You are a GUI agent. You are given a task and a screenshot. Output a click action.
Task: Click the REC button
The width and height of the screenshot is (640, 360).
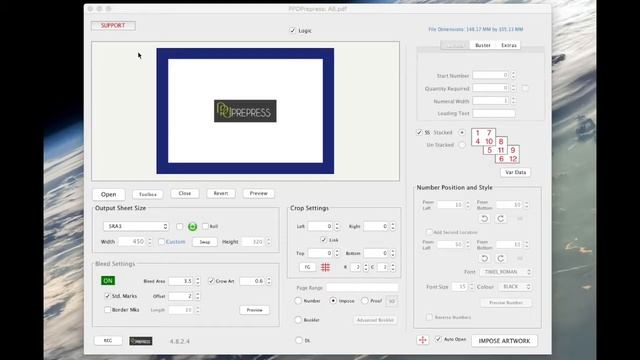[108, 340]
